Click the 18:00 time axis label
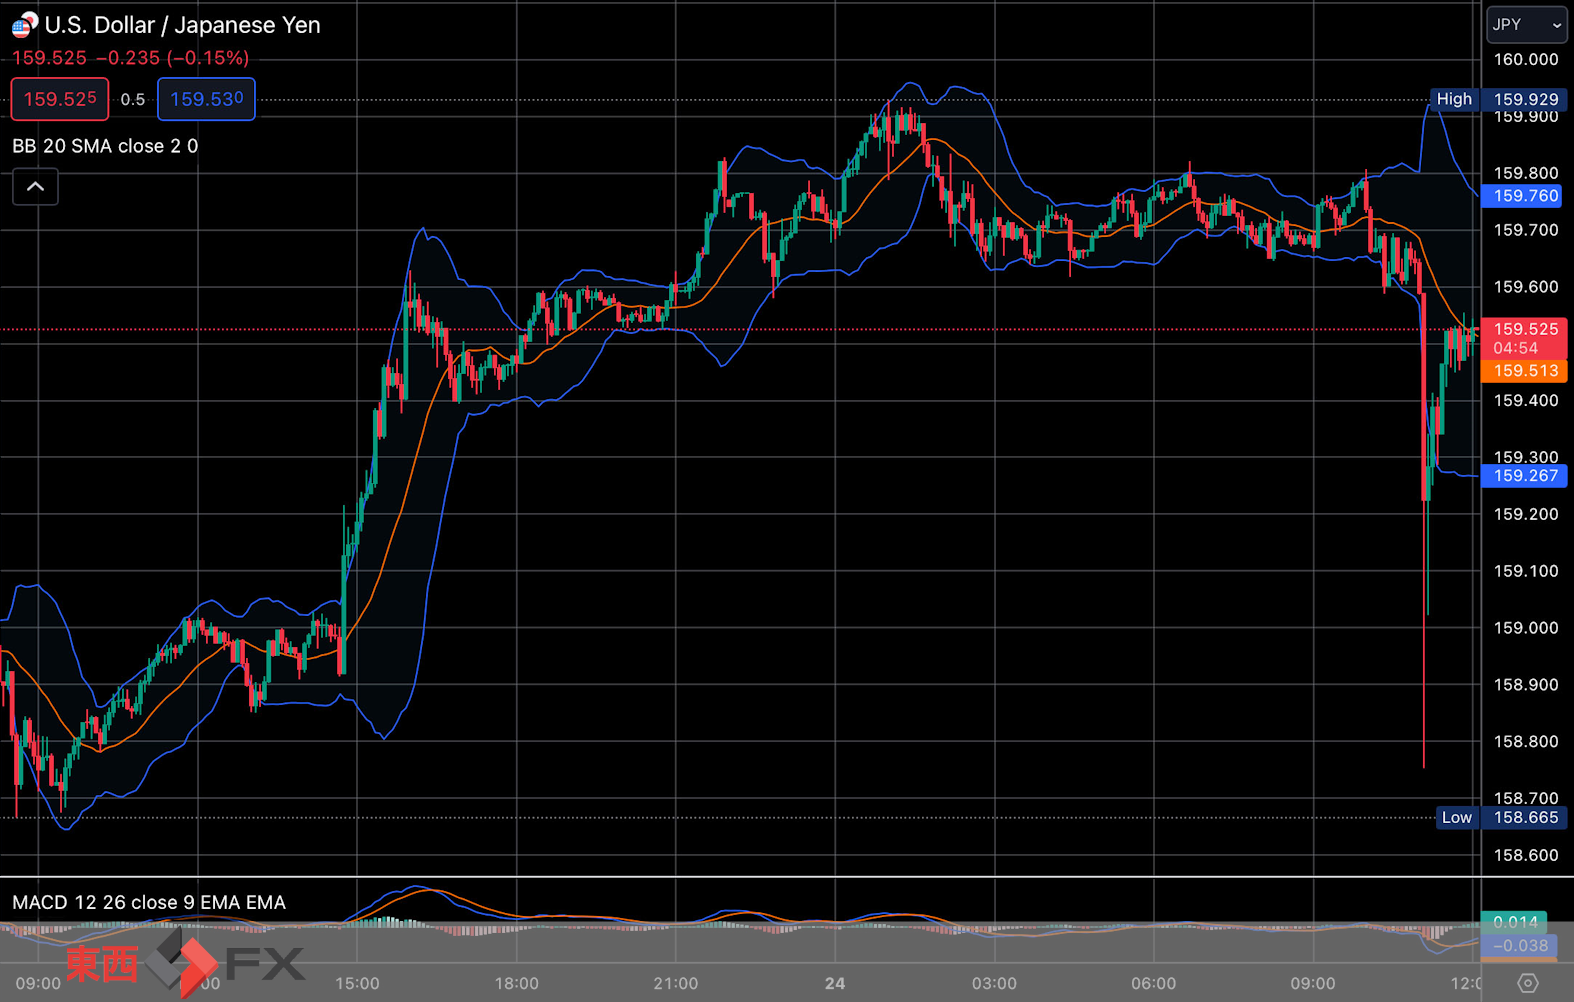Screen dimensions: 1574x1002 coord(516,984)
